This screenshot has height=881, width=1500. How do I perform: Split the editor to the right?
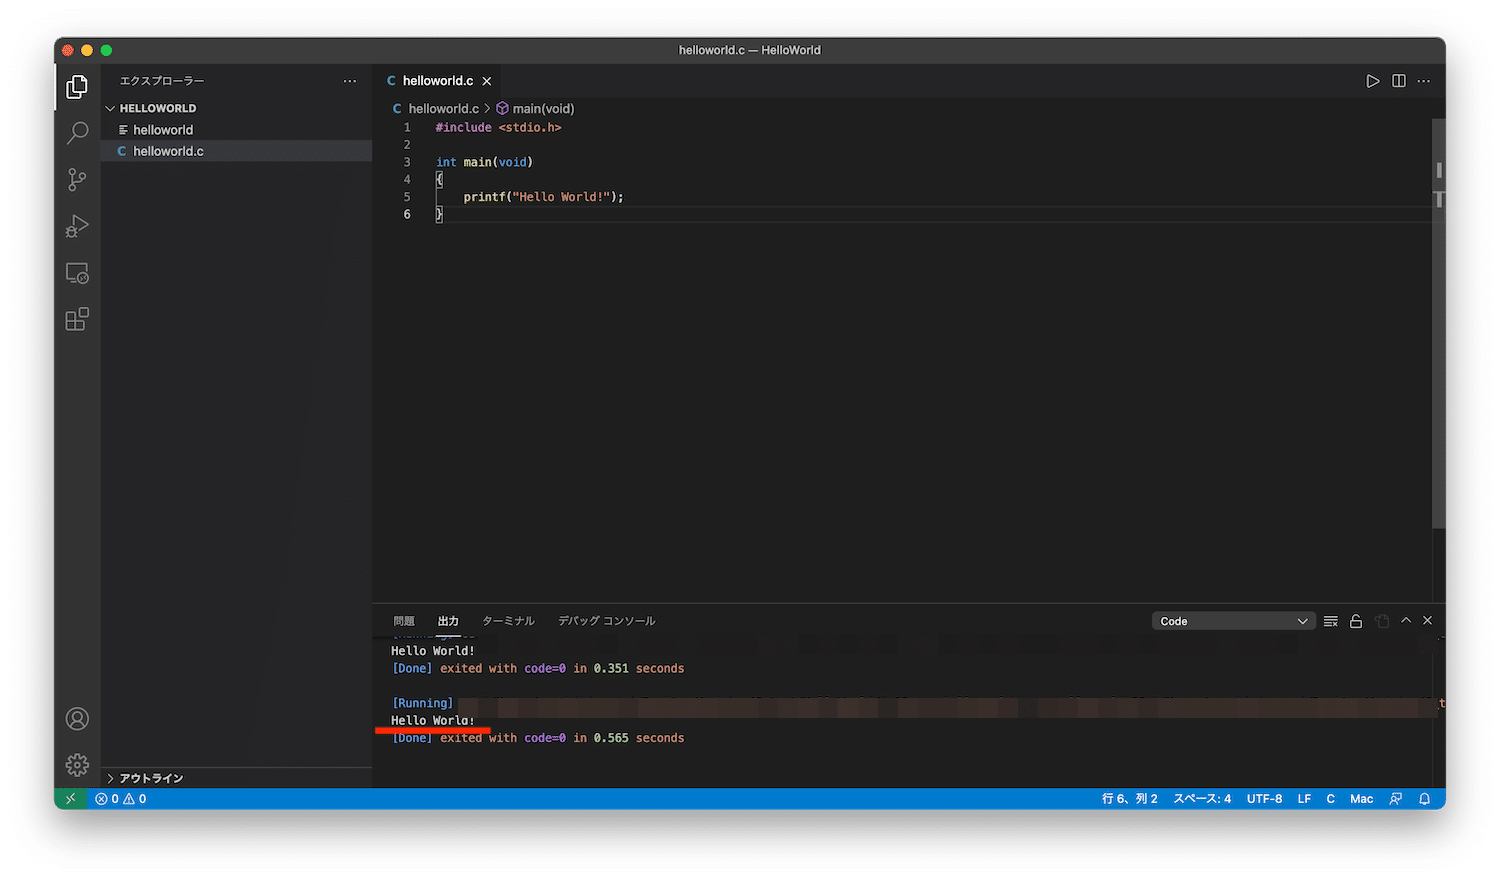click(x=1398, y=81)
